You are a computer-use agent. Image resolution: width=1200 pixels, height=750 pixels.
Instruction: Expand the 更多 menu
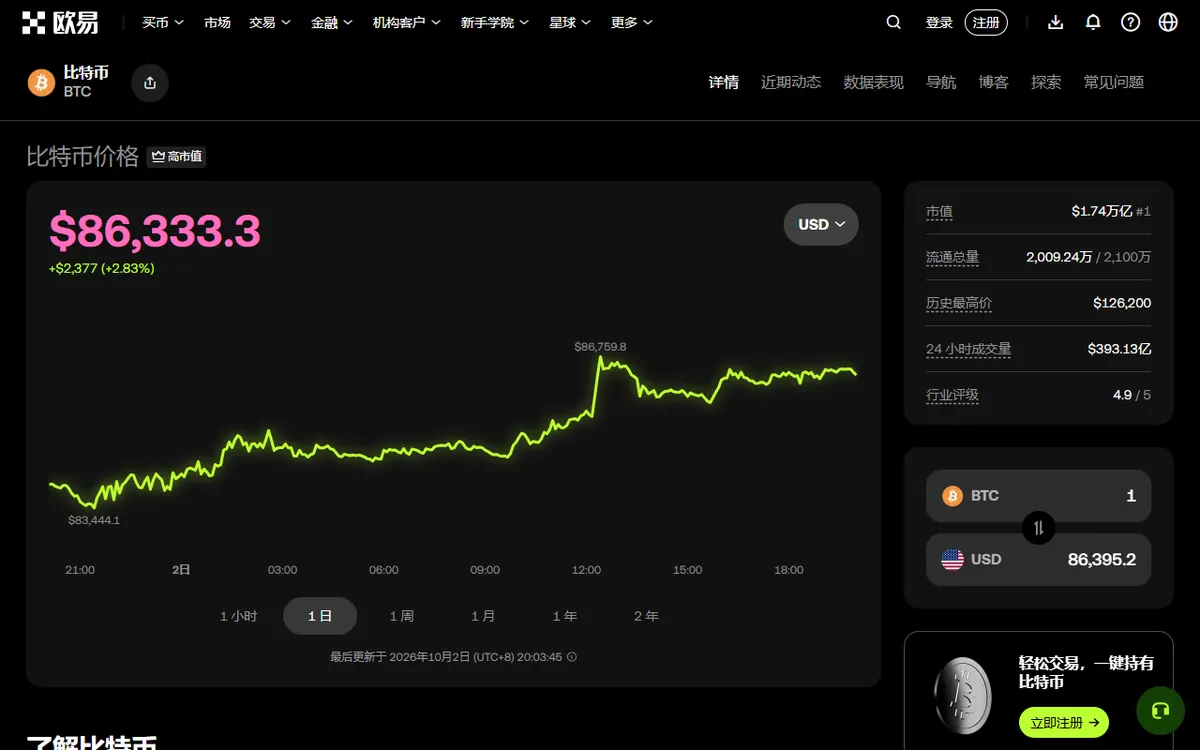pyautogui.click(x=632, y=22)
